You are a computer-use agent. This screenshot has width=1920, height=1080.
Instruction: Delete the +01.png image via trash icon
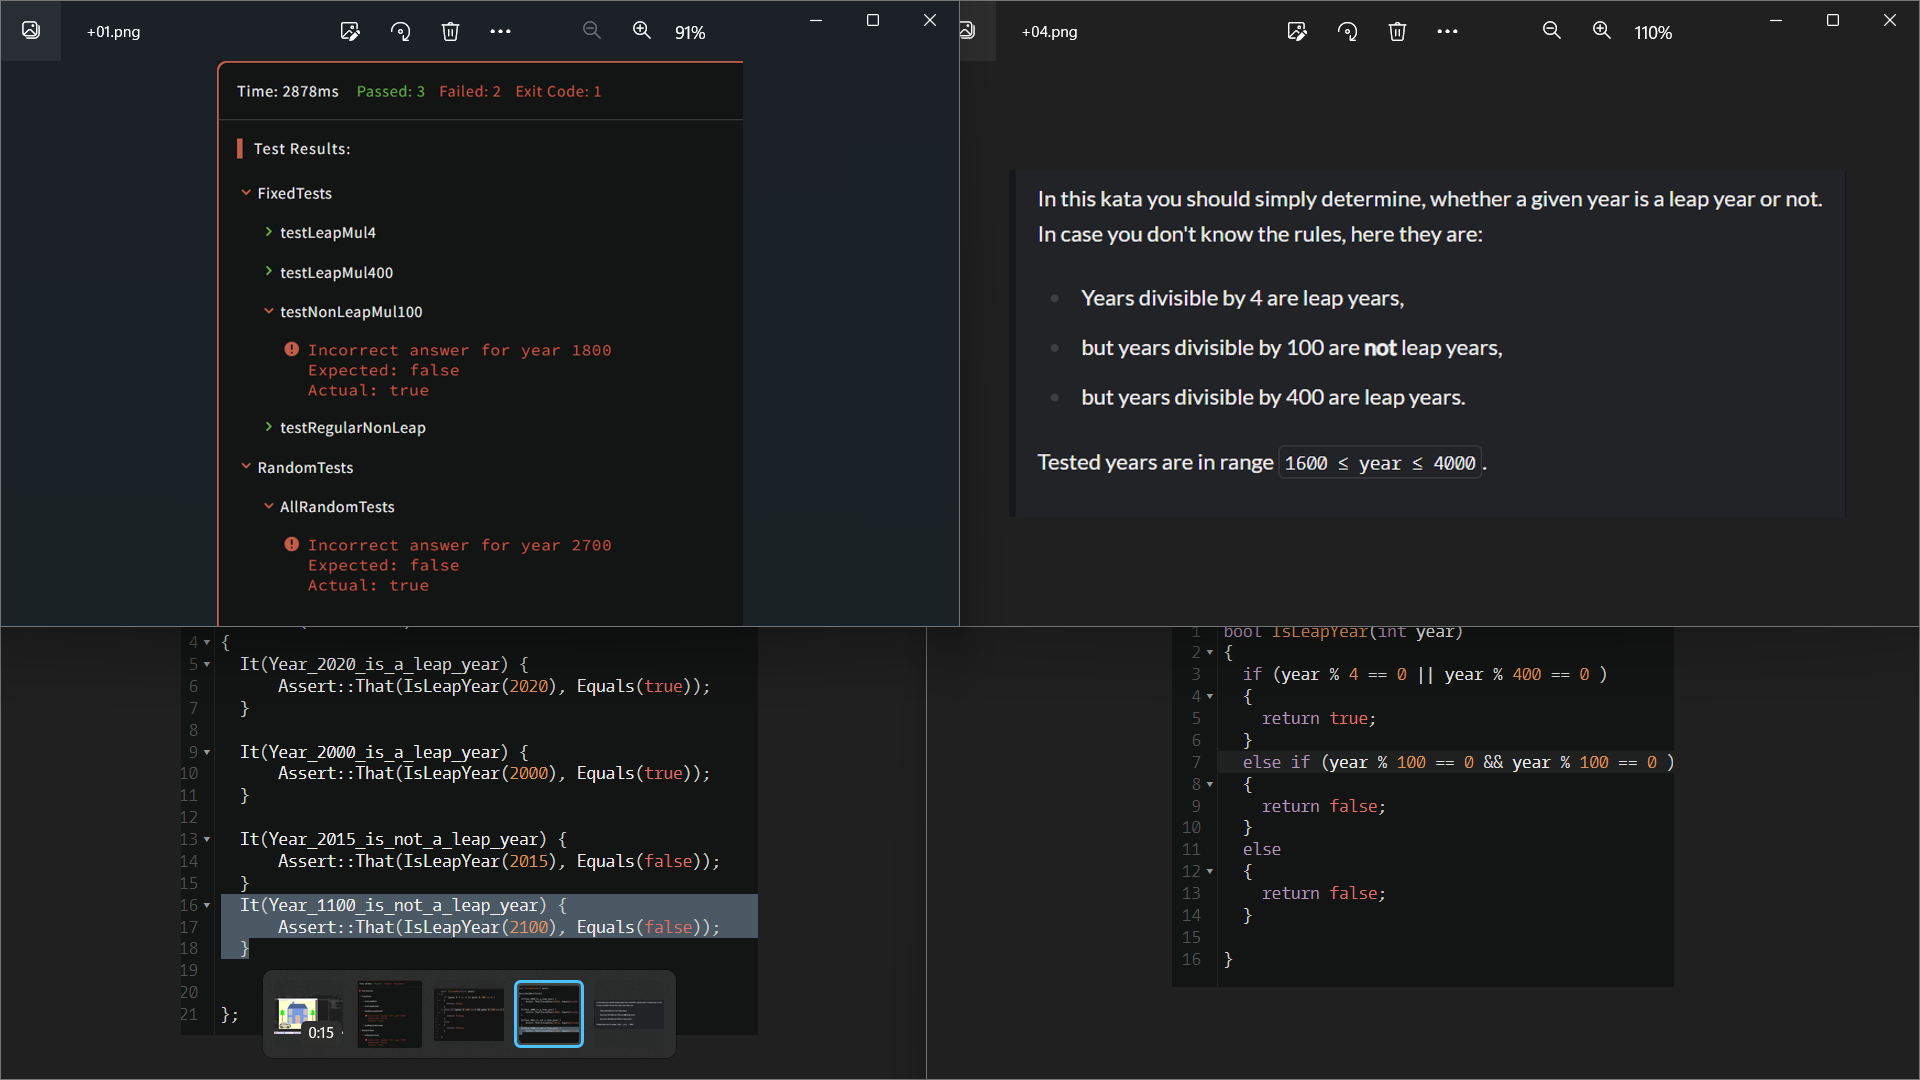pos(450,32)
